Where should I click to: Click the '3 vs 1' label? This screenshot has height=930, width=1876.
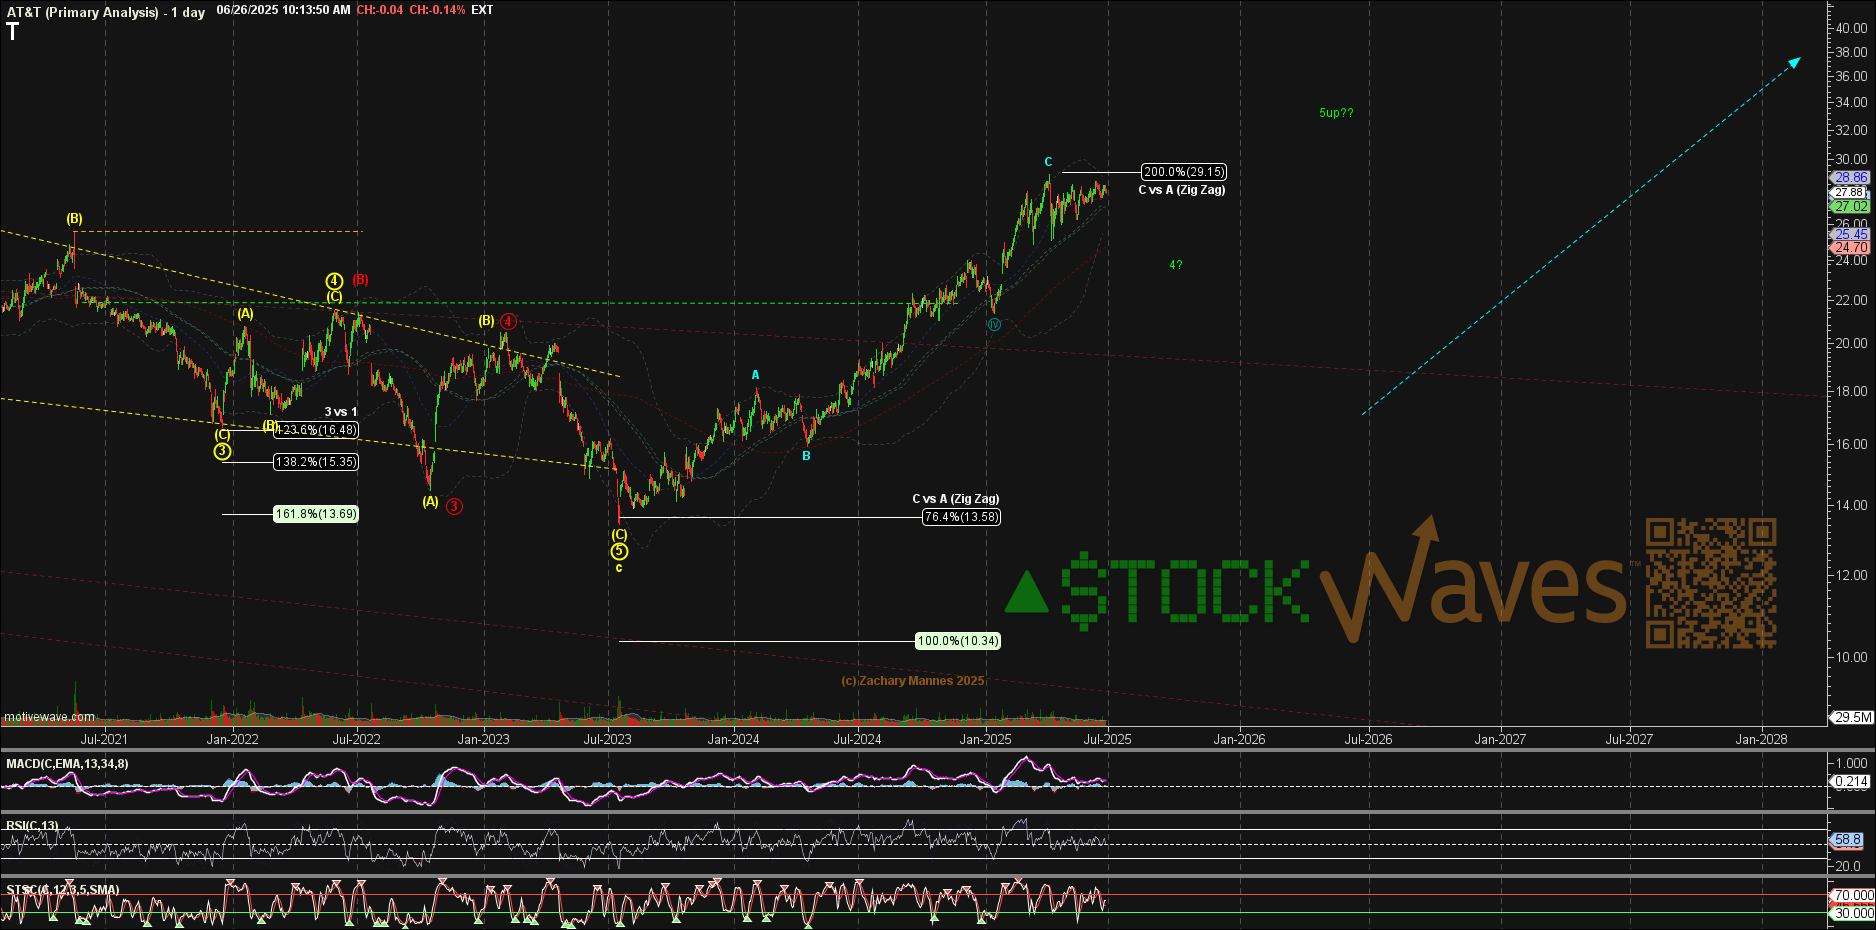340,412
